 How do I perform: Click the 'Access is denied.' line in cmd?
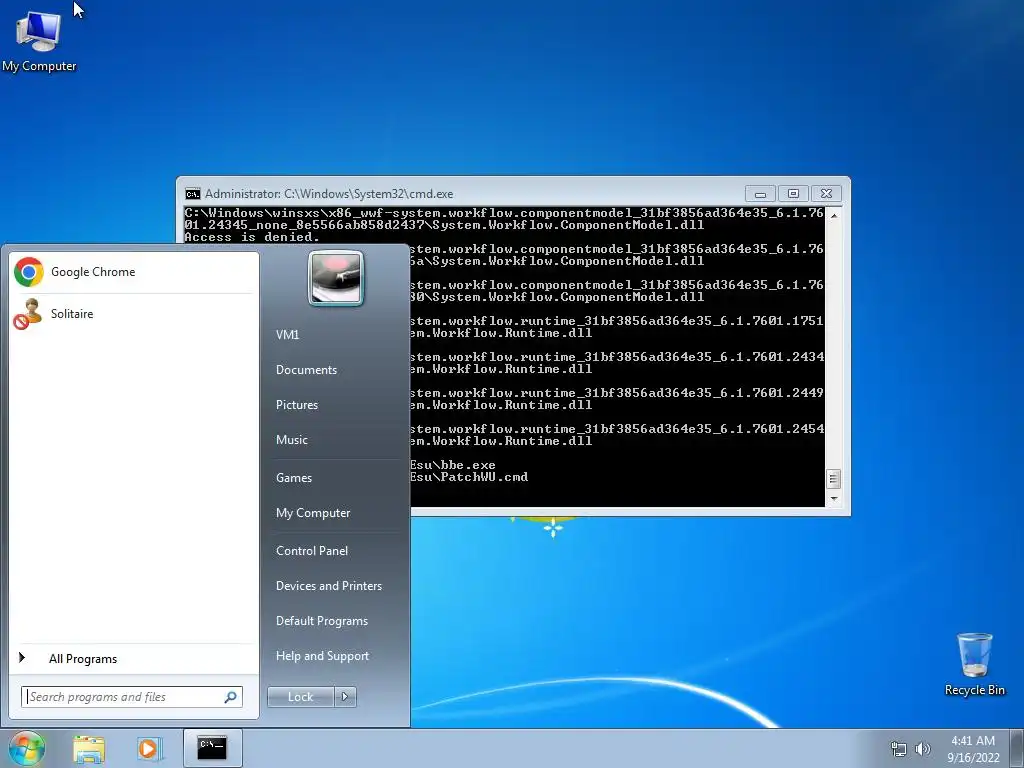[x=252, y=237]
